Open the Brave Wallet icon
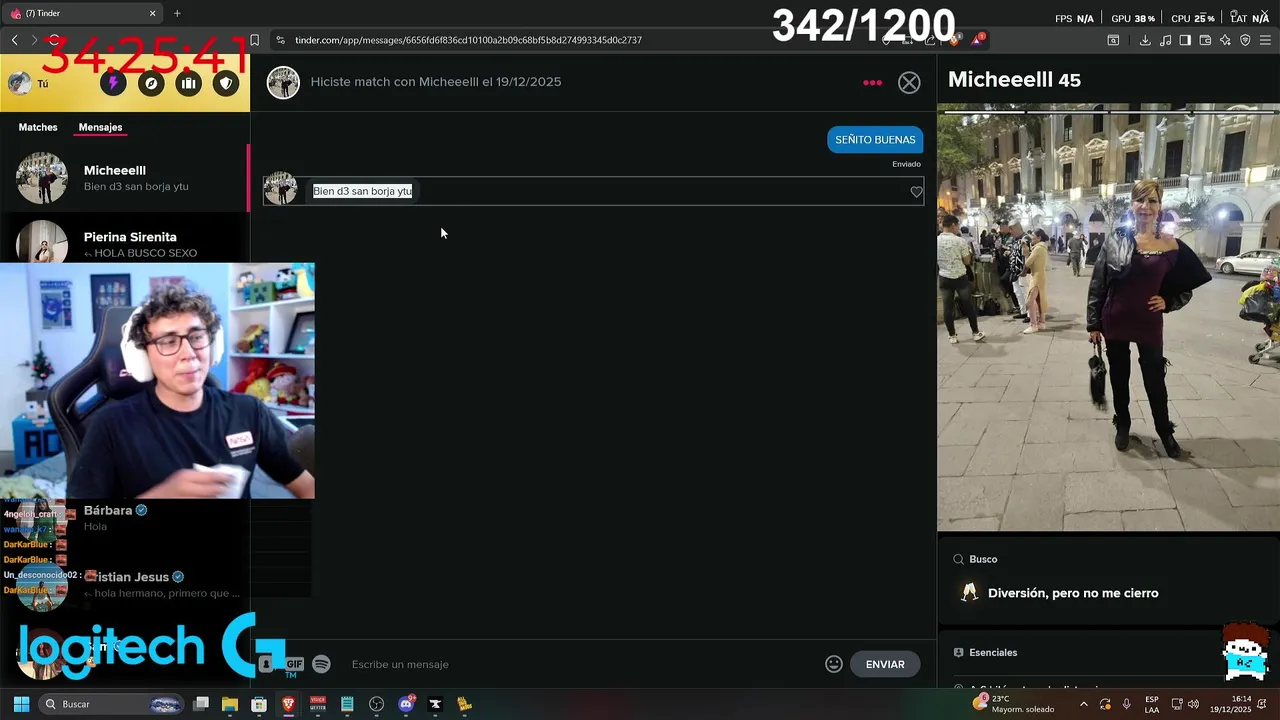Screen dimensions: 1280x720 [1205, 40]
